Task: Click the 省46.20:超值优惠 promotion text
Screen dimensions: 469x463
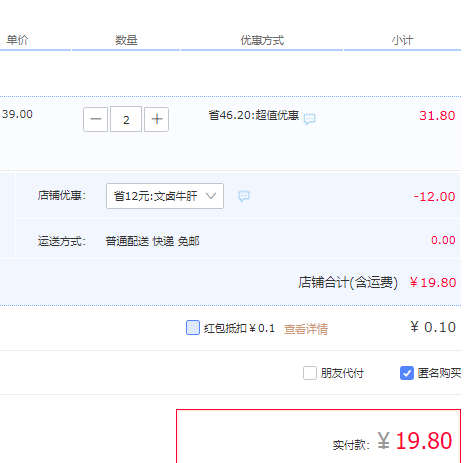Action: click(x=254, y=115)
